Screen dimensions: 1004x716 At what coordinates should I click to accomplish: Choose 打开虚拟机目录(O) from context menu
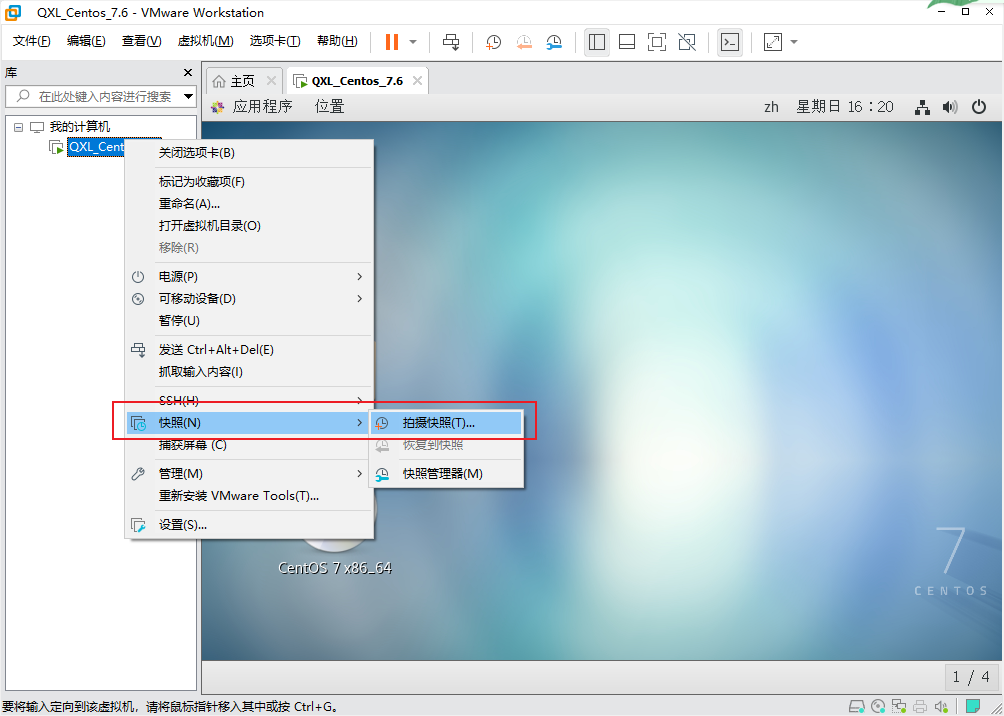[250, 225]
